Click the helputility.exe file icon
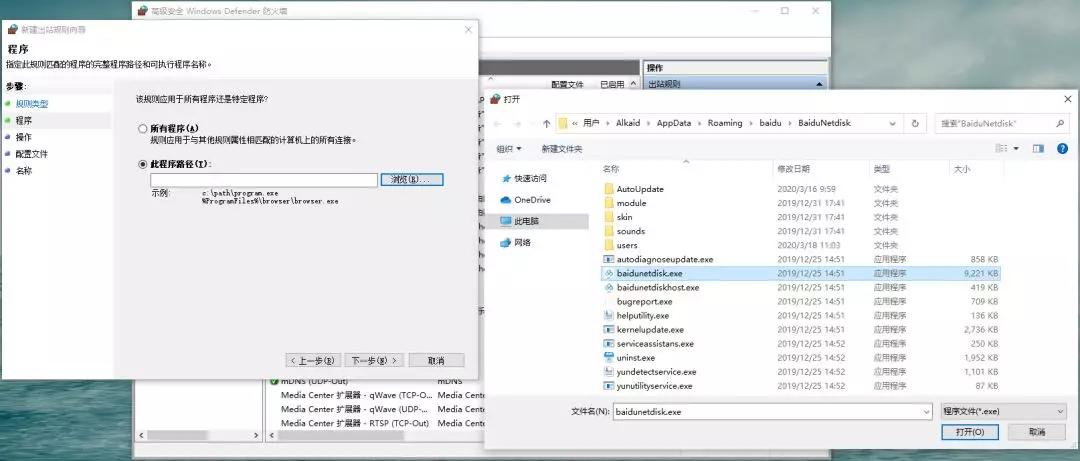 [608, 316]
